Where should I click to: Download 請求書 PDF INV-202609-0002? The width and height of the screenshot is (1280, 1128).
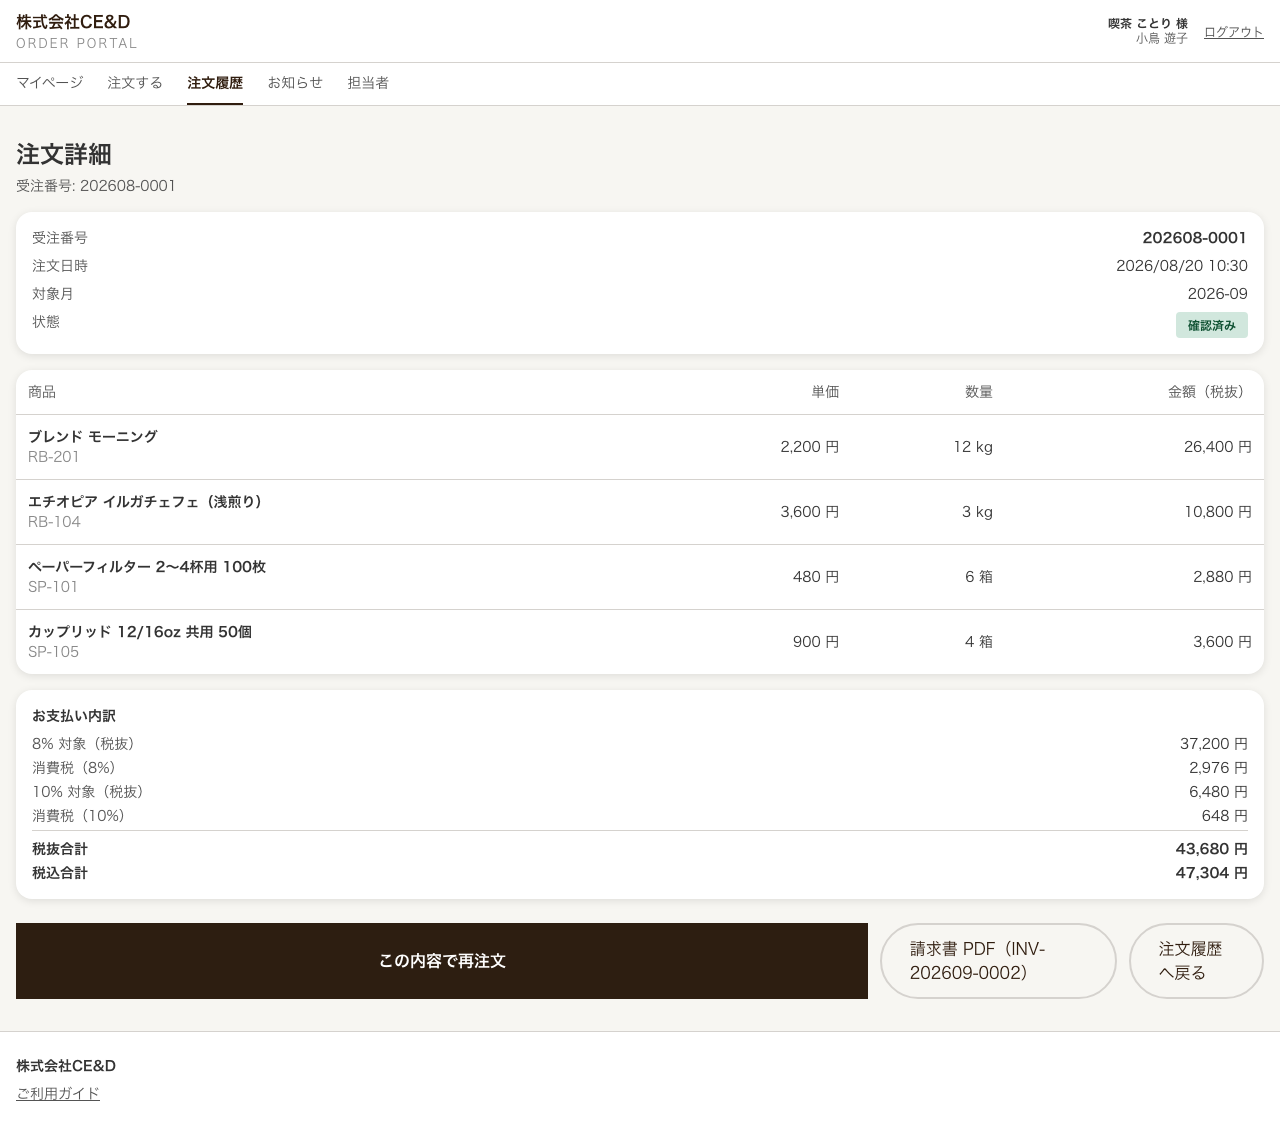pos(998,961)
